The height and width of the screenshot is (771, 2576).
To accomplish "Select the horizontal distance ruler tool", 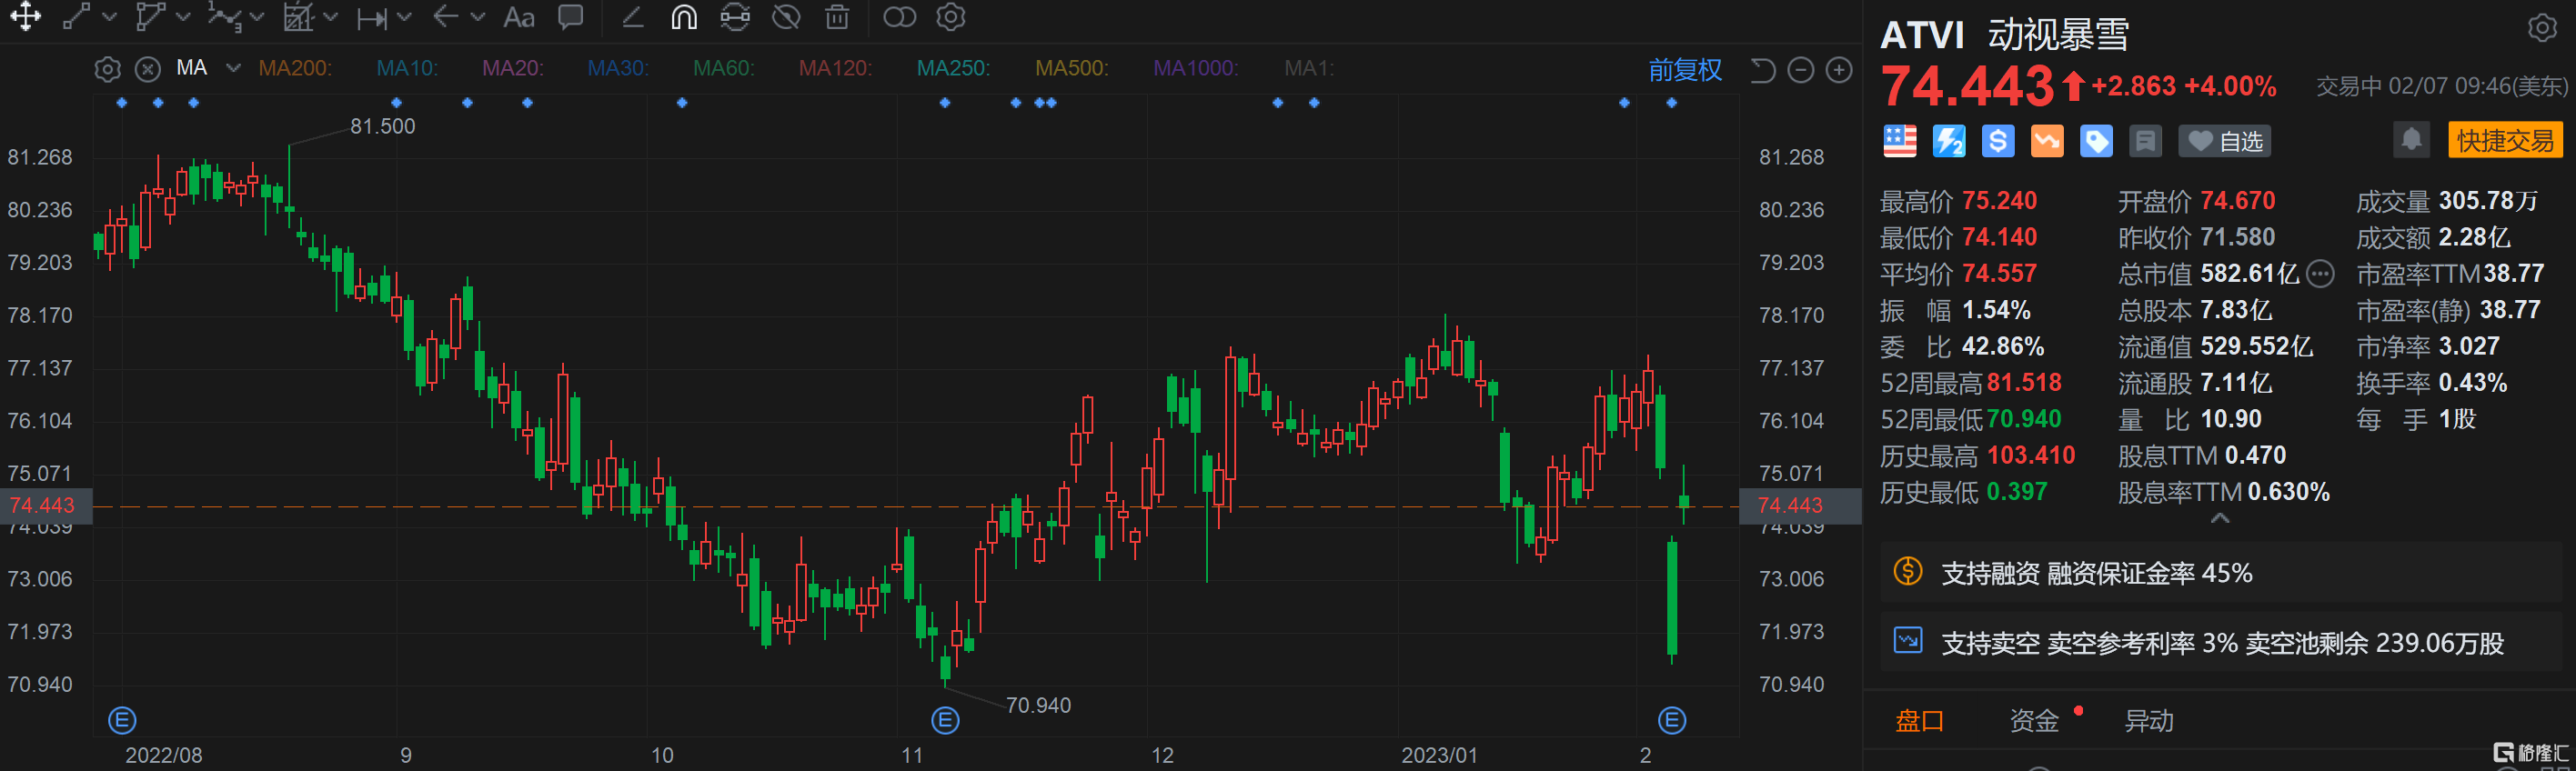I will pos(372,18).
